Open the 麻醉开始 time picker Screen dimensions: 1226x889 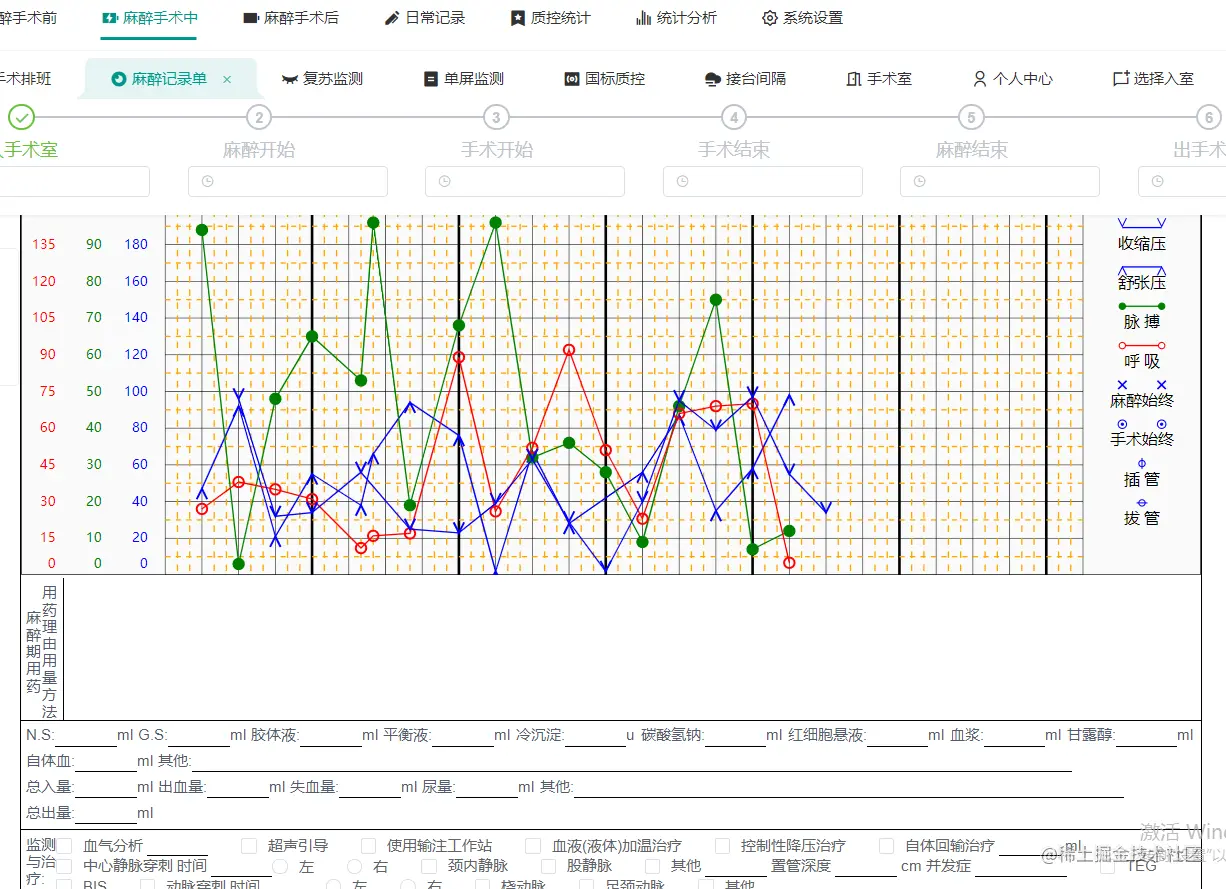coord(287,181)
